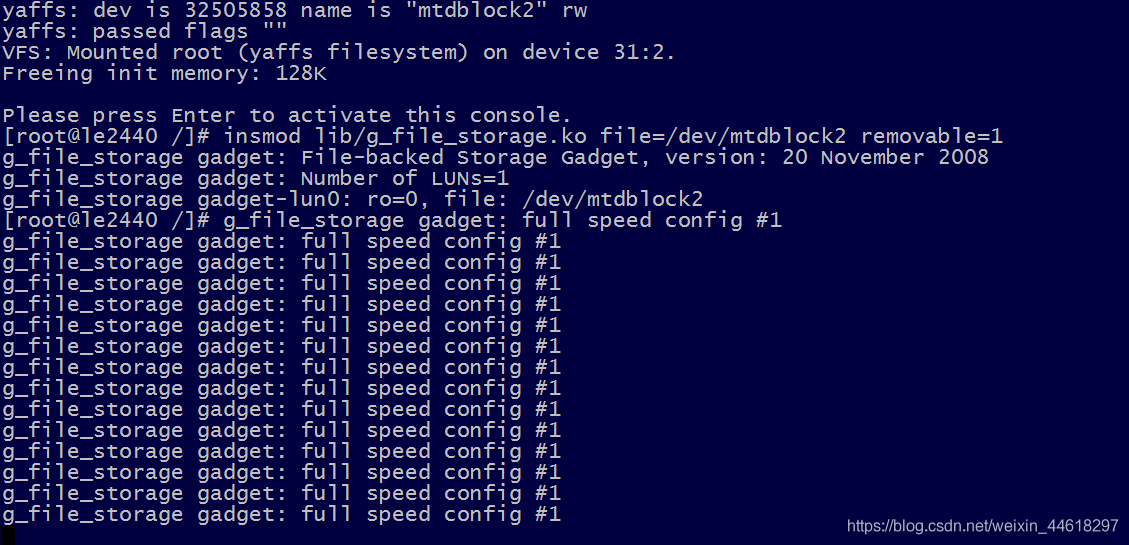Open the blog.csdn.net watermark link
The height and width of the screenshot is (545, 1129).
(982, 526)
